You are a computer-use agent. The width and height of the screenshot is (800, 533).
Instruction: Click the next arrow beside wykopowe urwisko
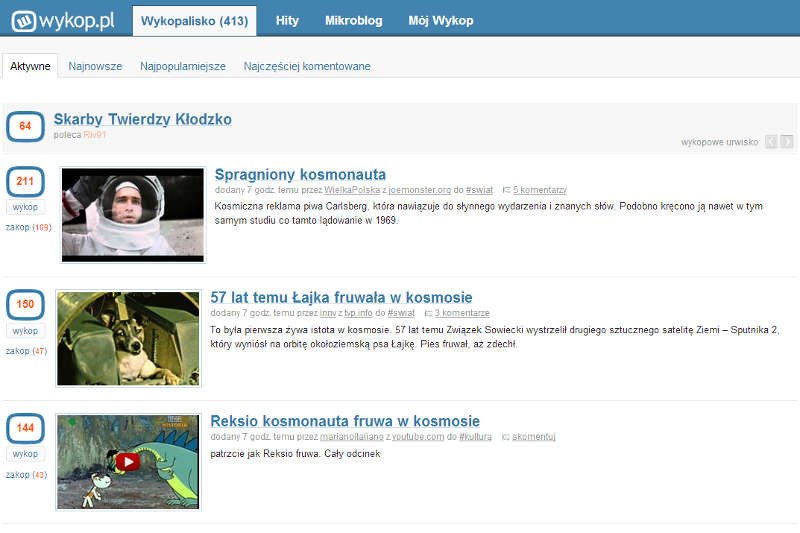coord(787,142)
